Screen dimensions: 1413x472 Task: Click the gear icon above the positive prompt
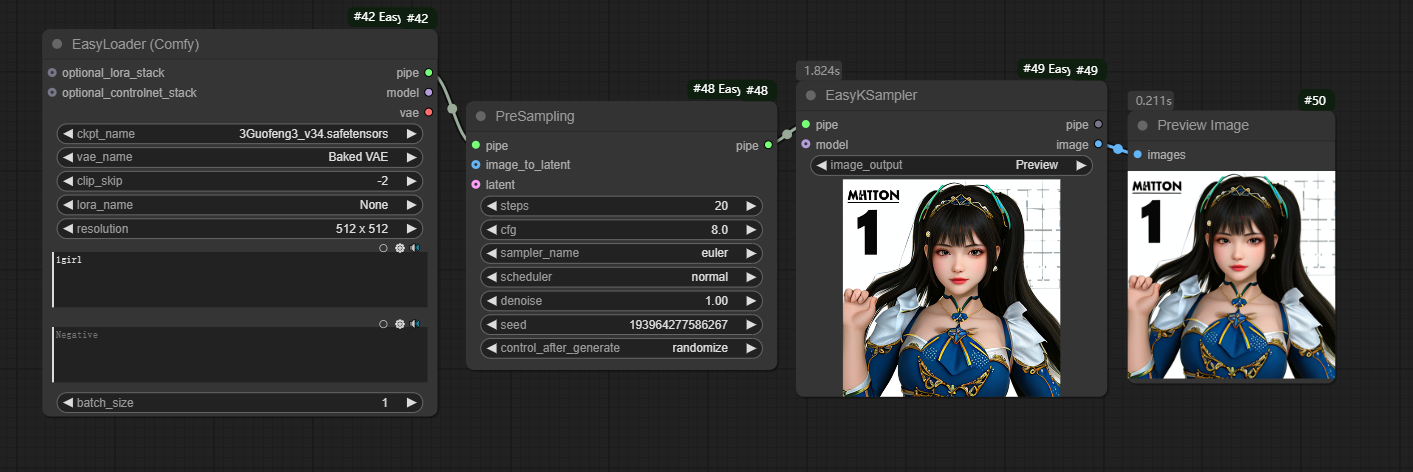[399, 248]
